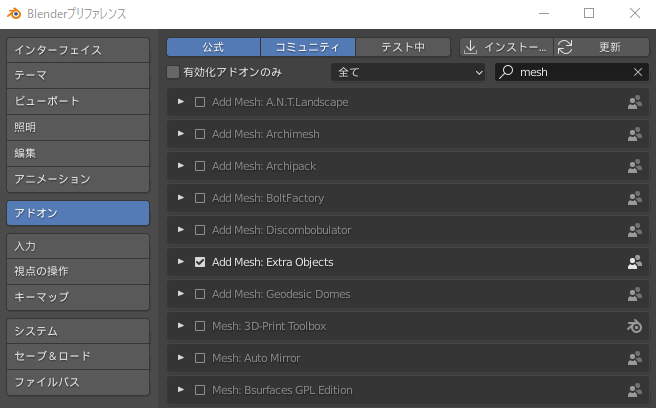Viewport: 656px width, 408px height.
Task: Enable Add Mesh: Archimesh addon
Action: (x=200, y=134)
